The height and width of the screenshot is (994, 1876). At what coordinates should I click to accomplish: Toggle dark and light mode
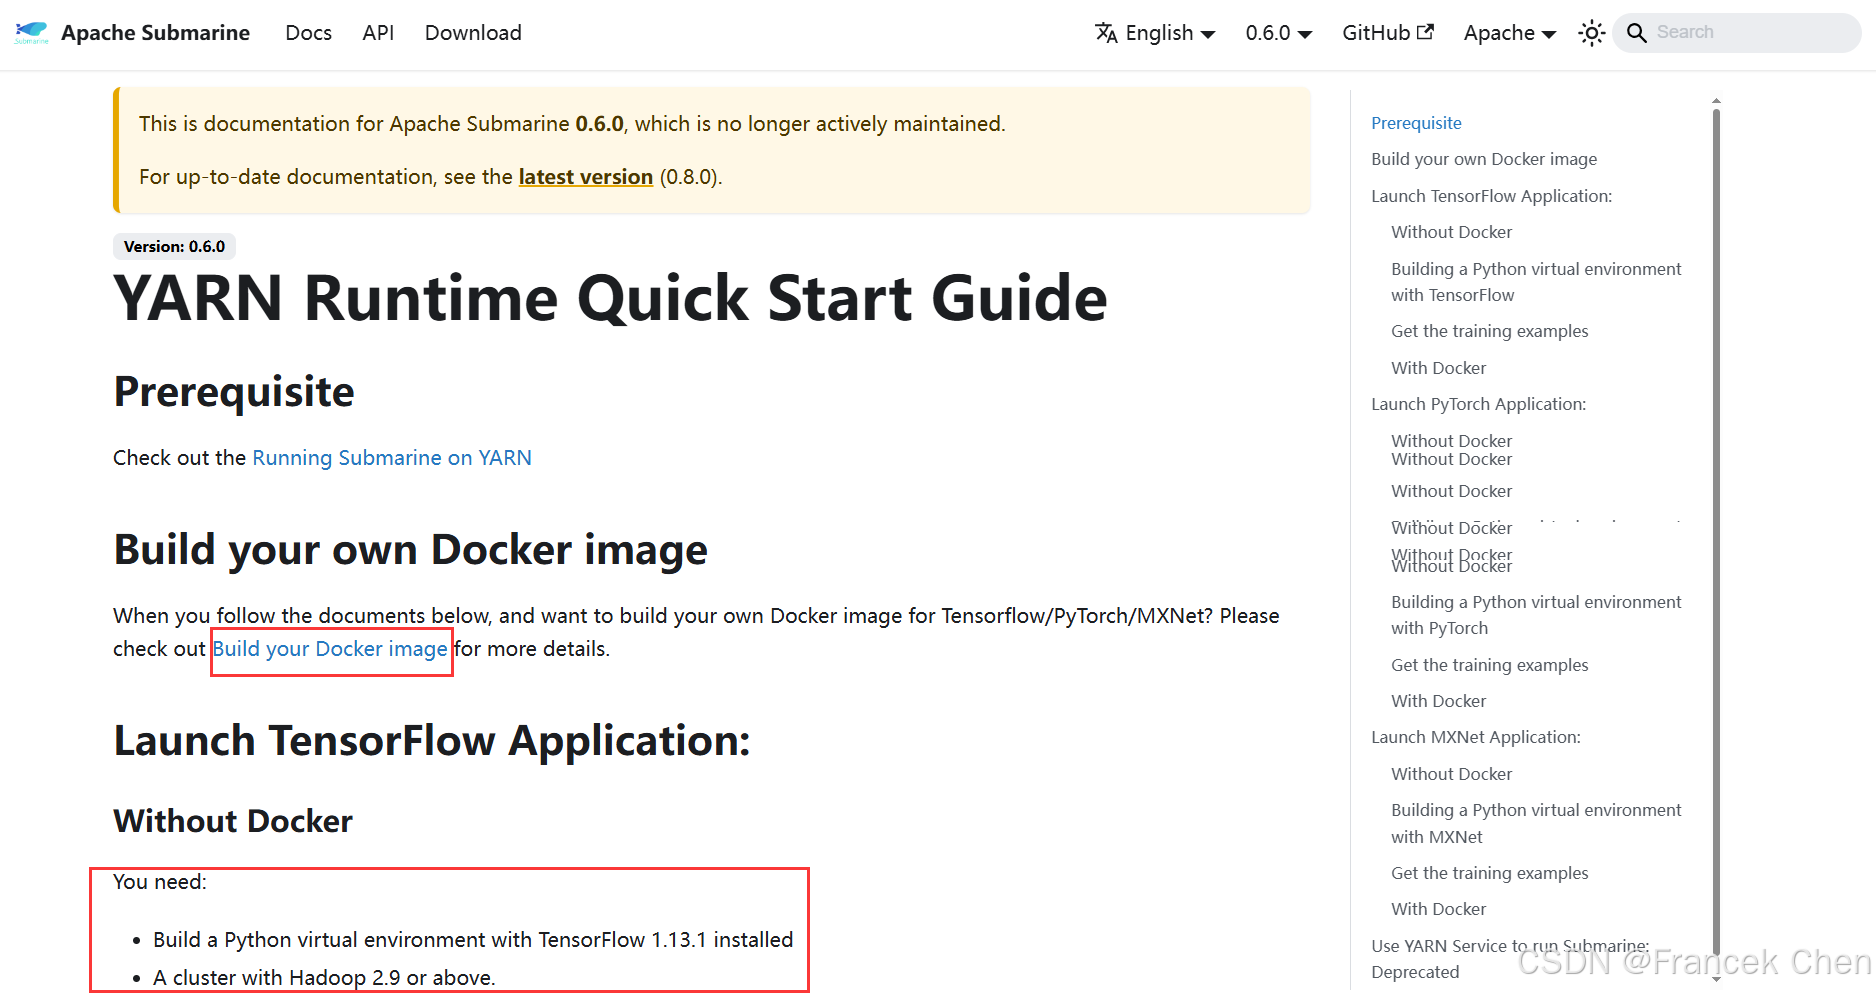pyautogui.click(x=1591, y=33)
